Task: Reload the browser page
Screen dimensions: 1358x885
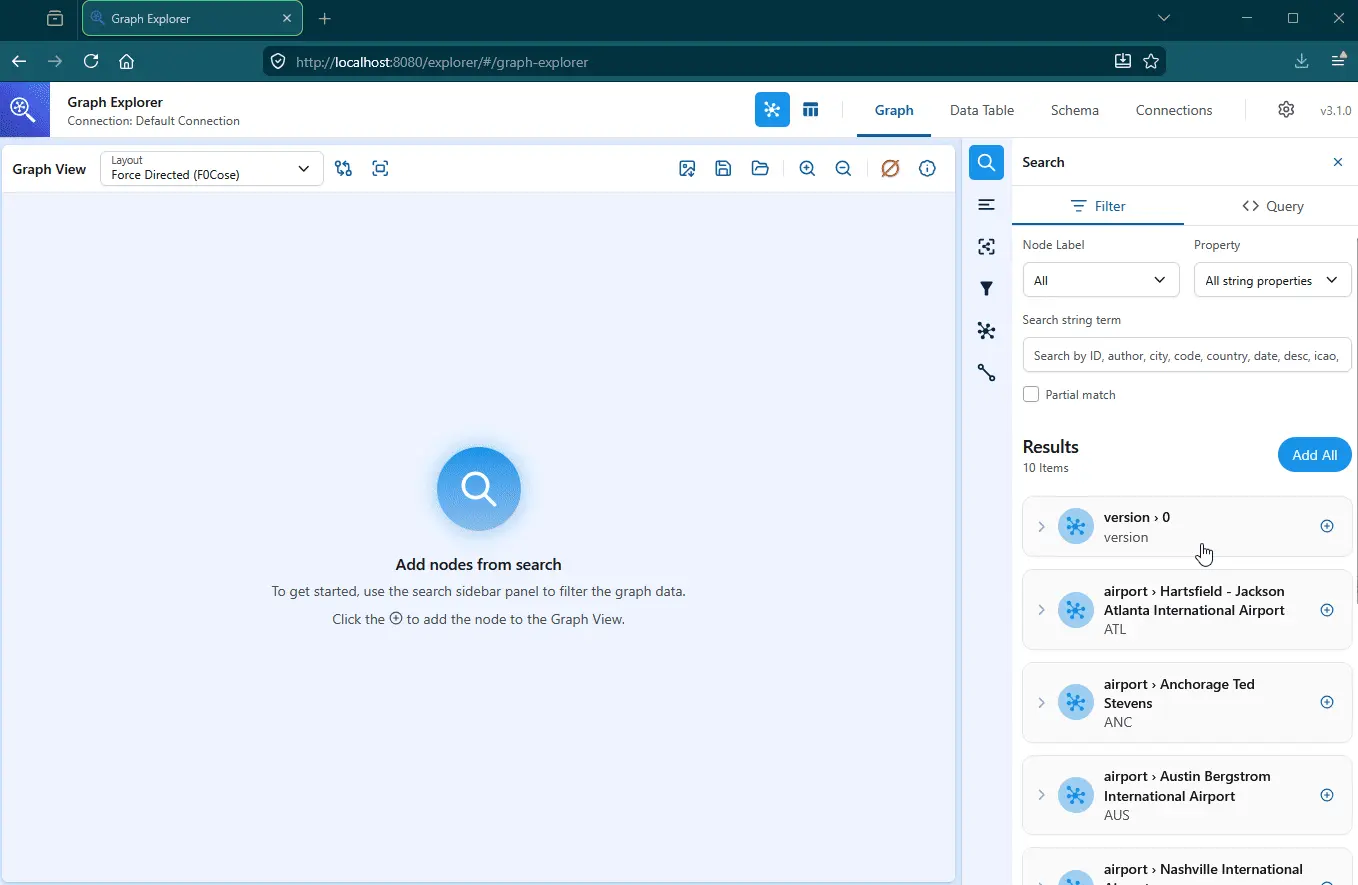Action: point(91,61)
